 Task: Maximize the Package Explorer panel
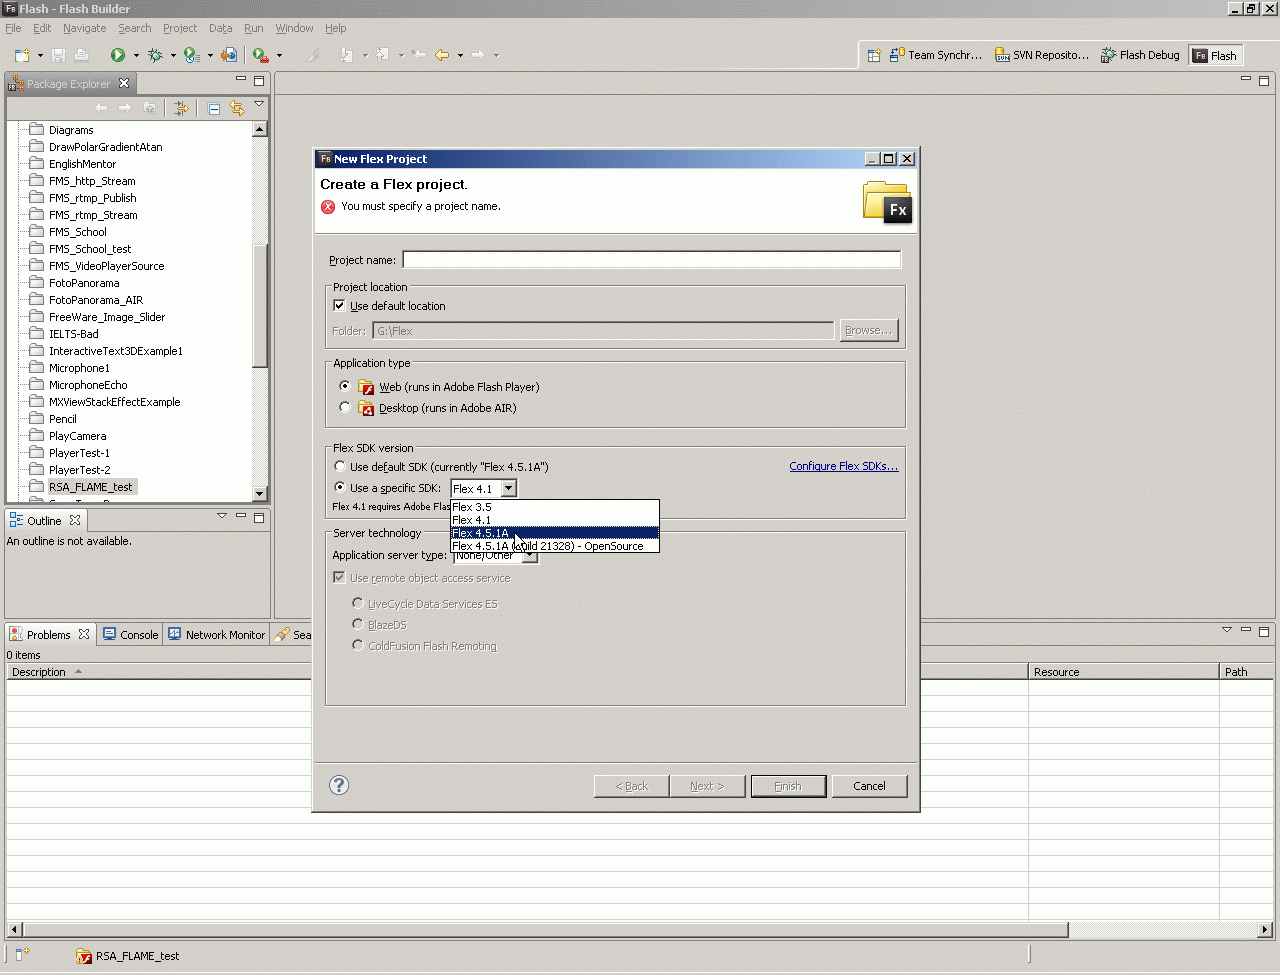(259, 80)
